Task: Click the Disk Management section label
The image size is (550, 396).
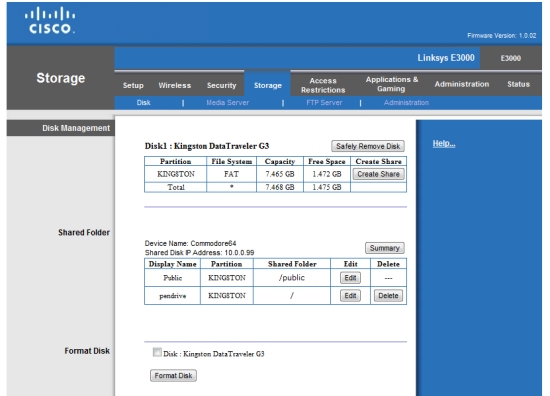Action: [x=76, y=128]
